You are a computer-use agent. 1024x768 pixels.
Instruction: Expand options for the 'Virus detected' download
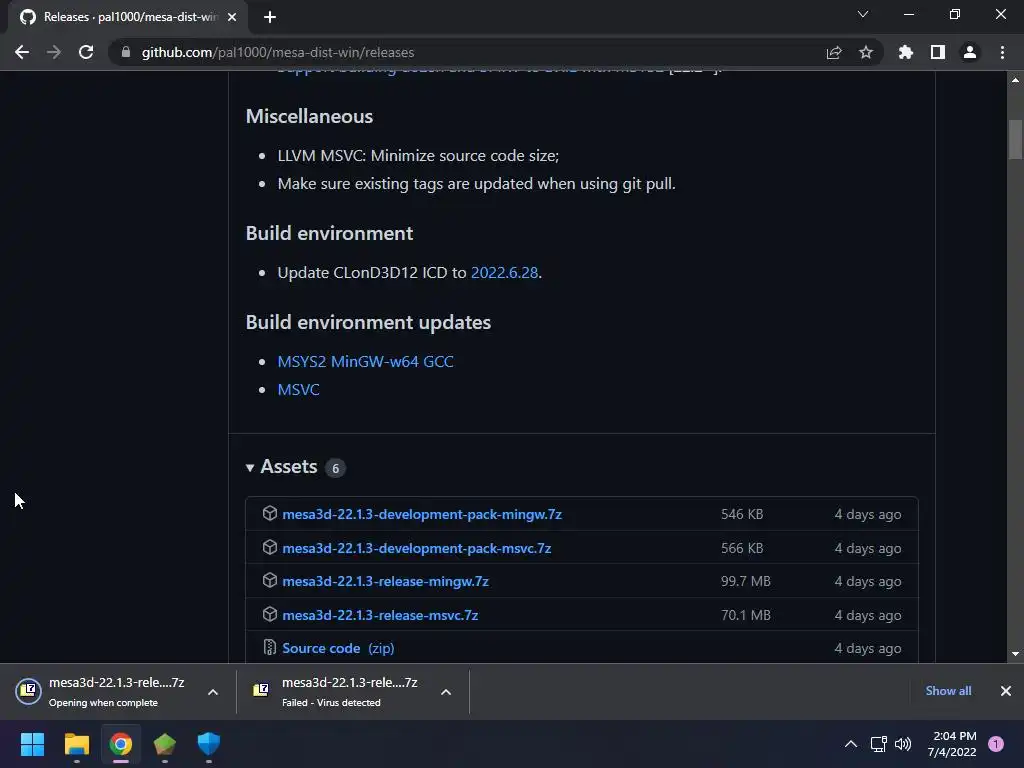[446, 692]
